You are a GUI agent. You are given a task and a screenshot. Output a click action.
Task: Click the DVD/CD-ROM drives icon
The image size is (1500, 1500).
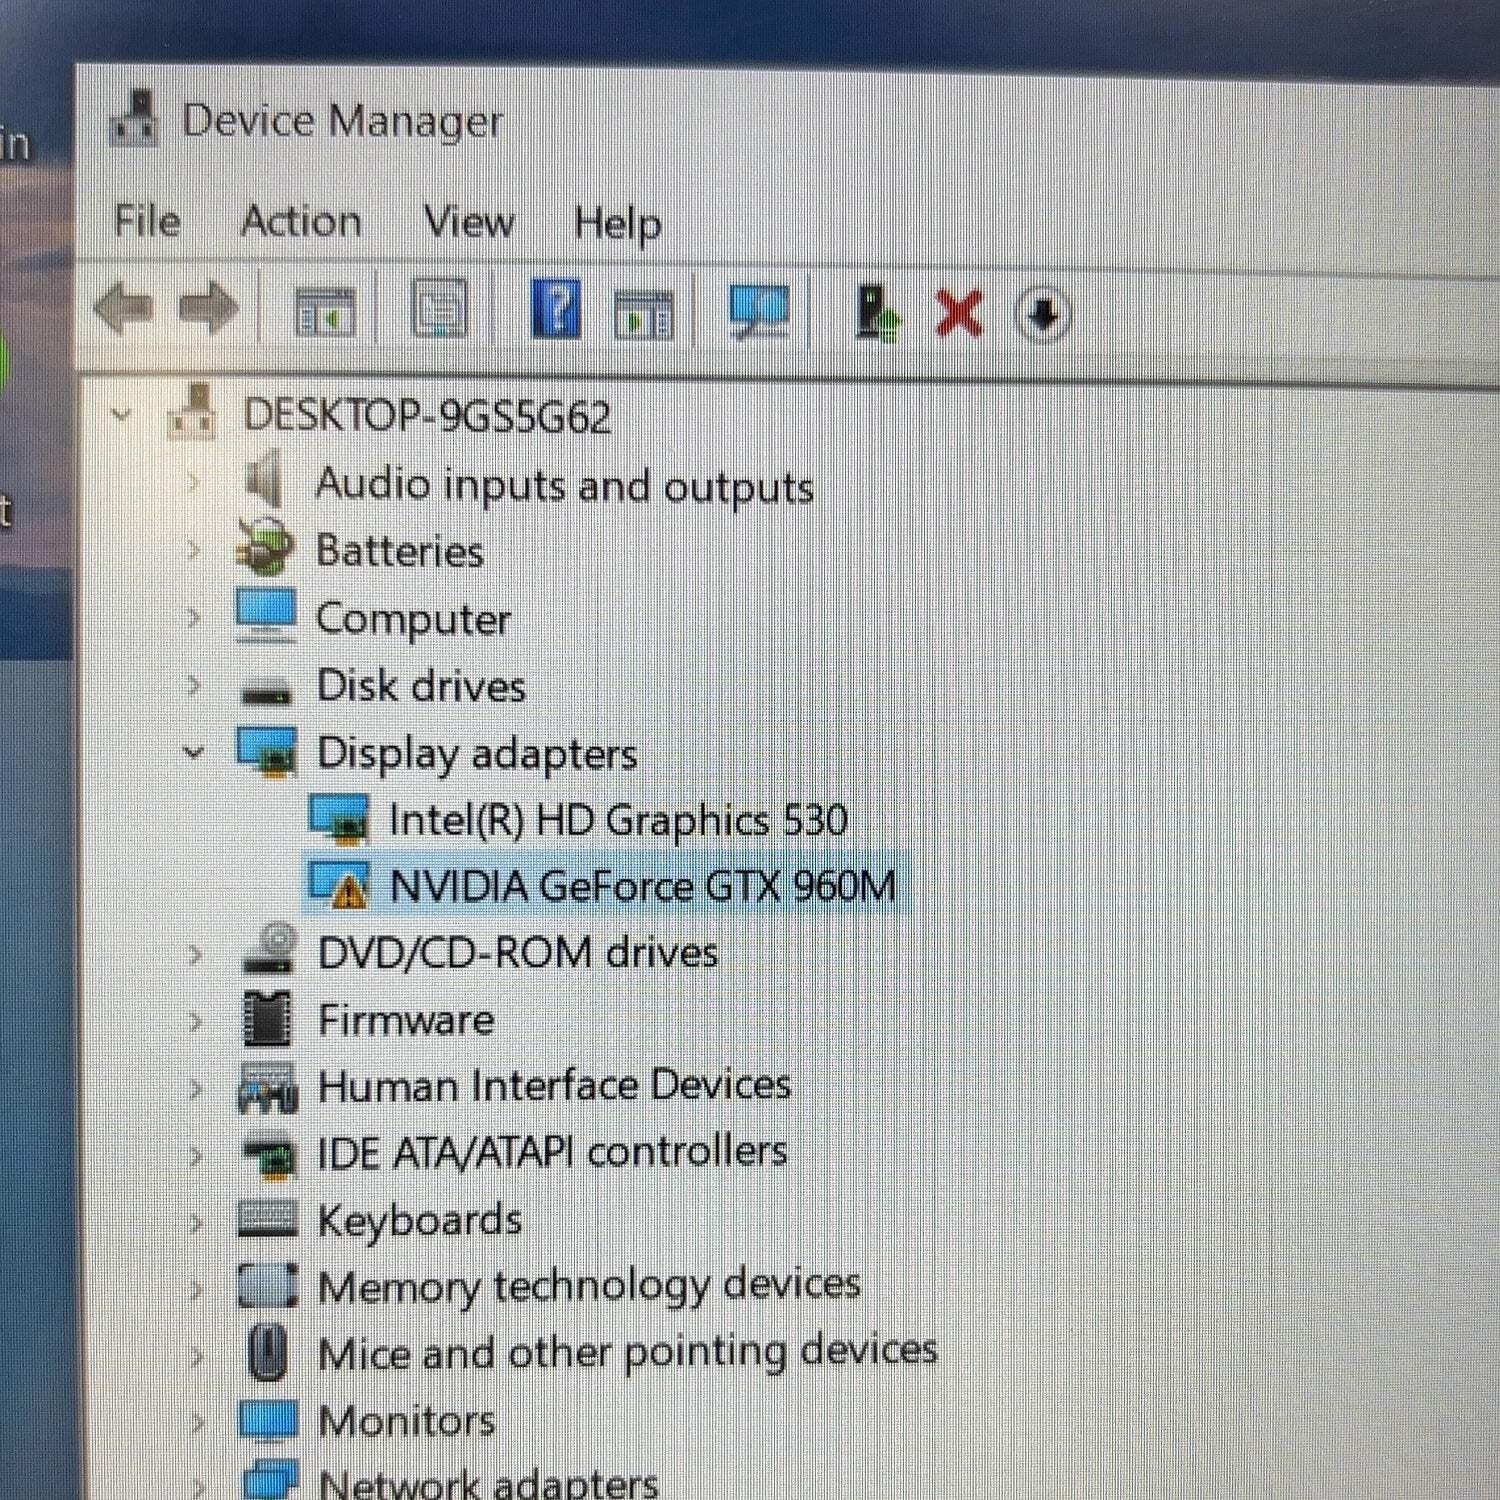(x=268, y=948)
